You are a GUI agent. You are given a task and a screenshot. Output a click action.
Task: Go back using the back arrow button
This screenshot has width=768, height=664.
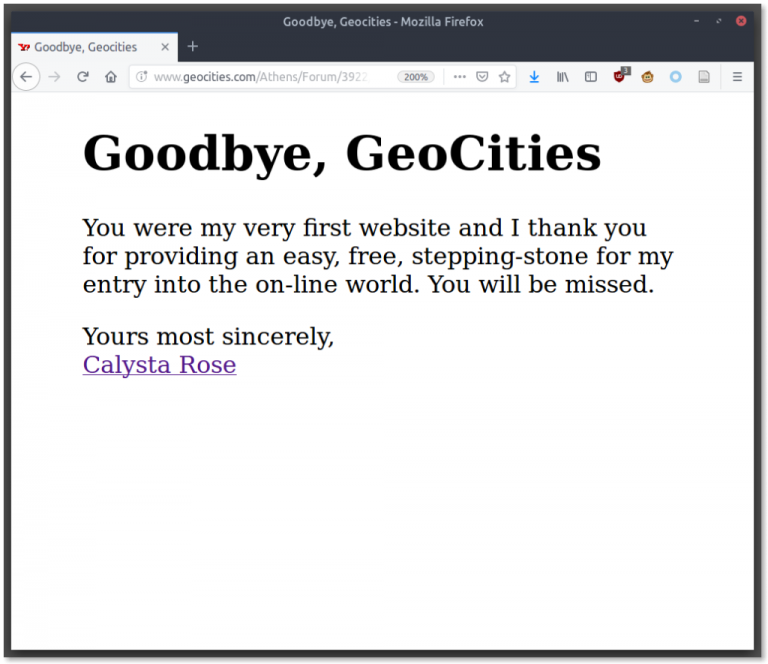coord(26,77)
